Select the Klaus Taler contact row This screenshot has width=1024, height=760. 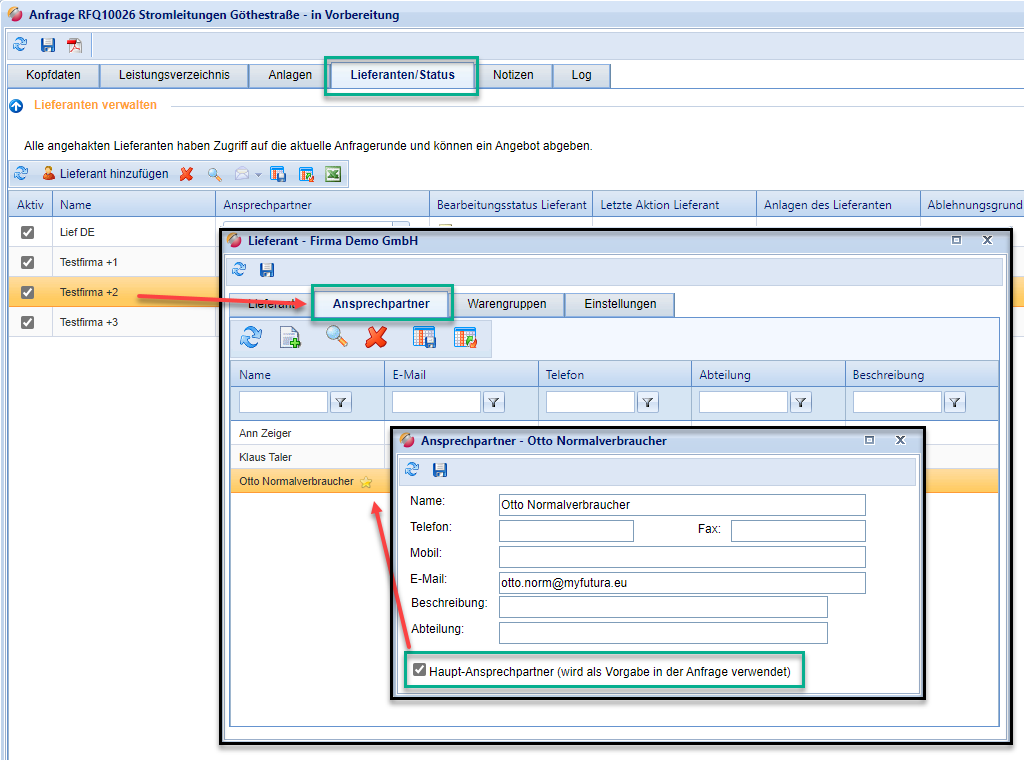266,457
